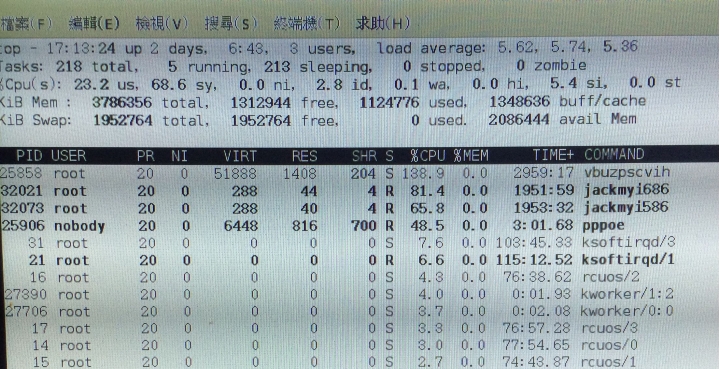Click the 3786356 total memory value

click(x=123, y=102)
